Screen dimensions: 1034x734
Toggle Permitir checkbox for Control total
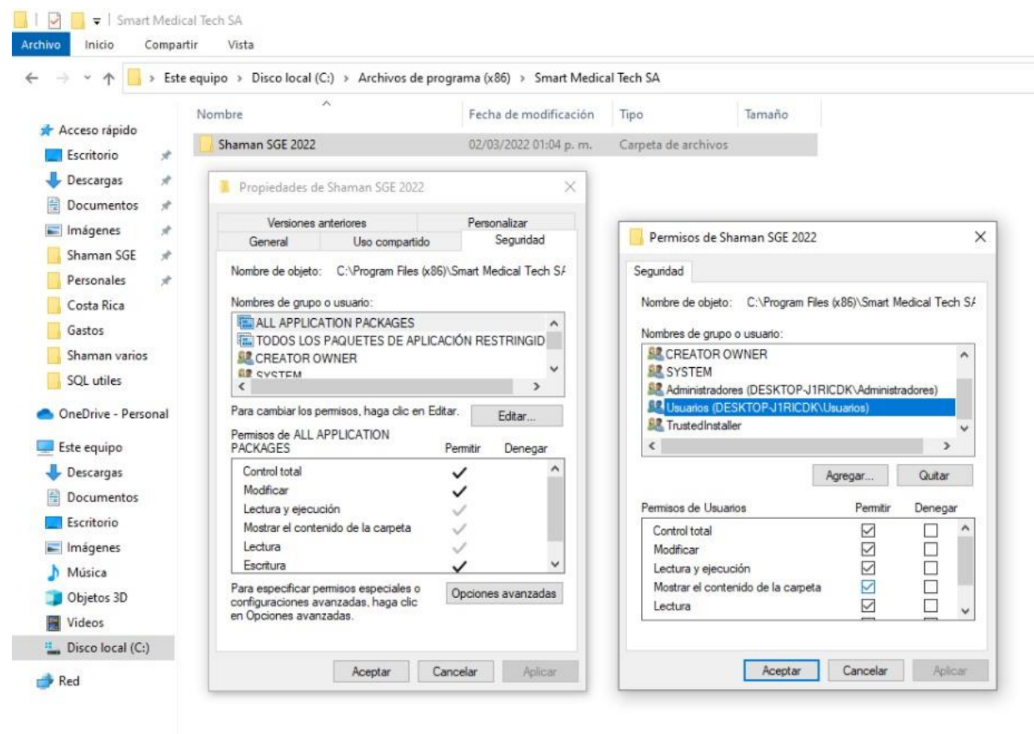click(868, 530)
